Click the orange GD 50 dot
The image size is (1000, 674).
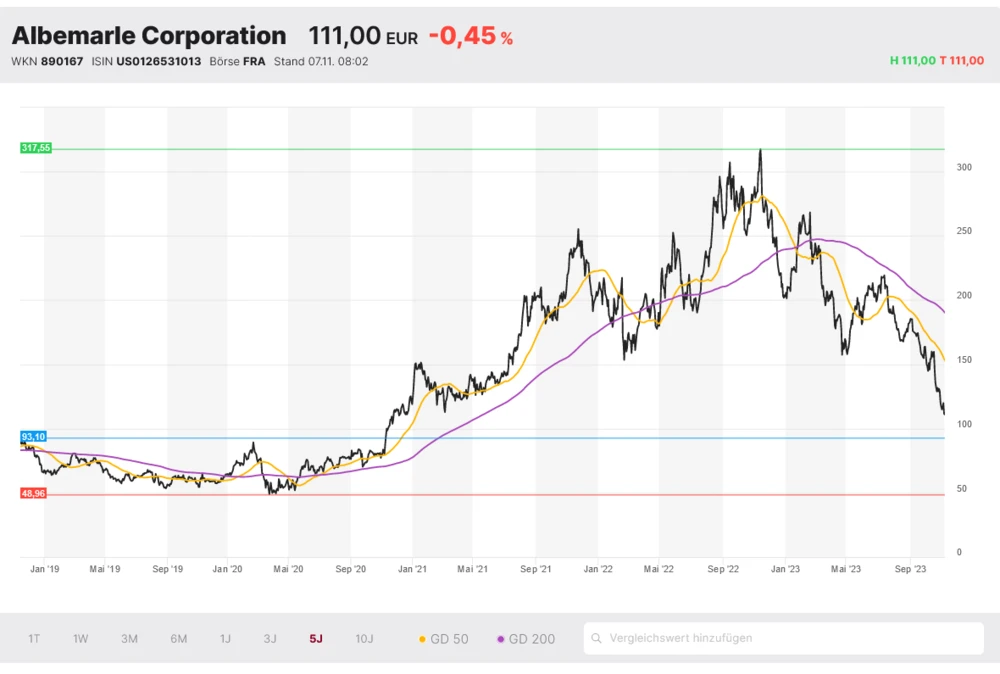422,639
